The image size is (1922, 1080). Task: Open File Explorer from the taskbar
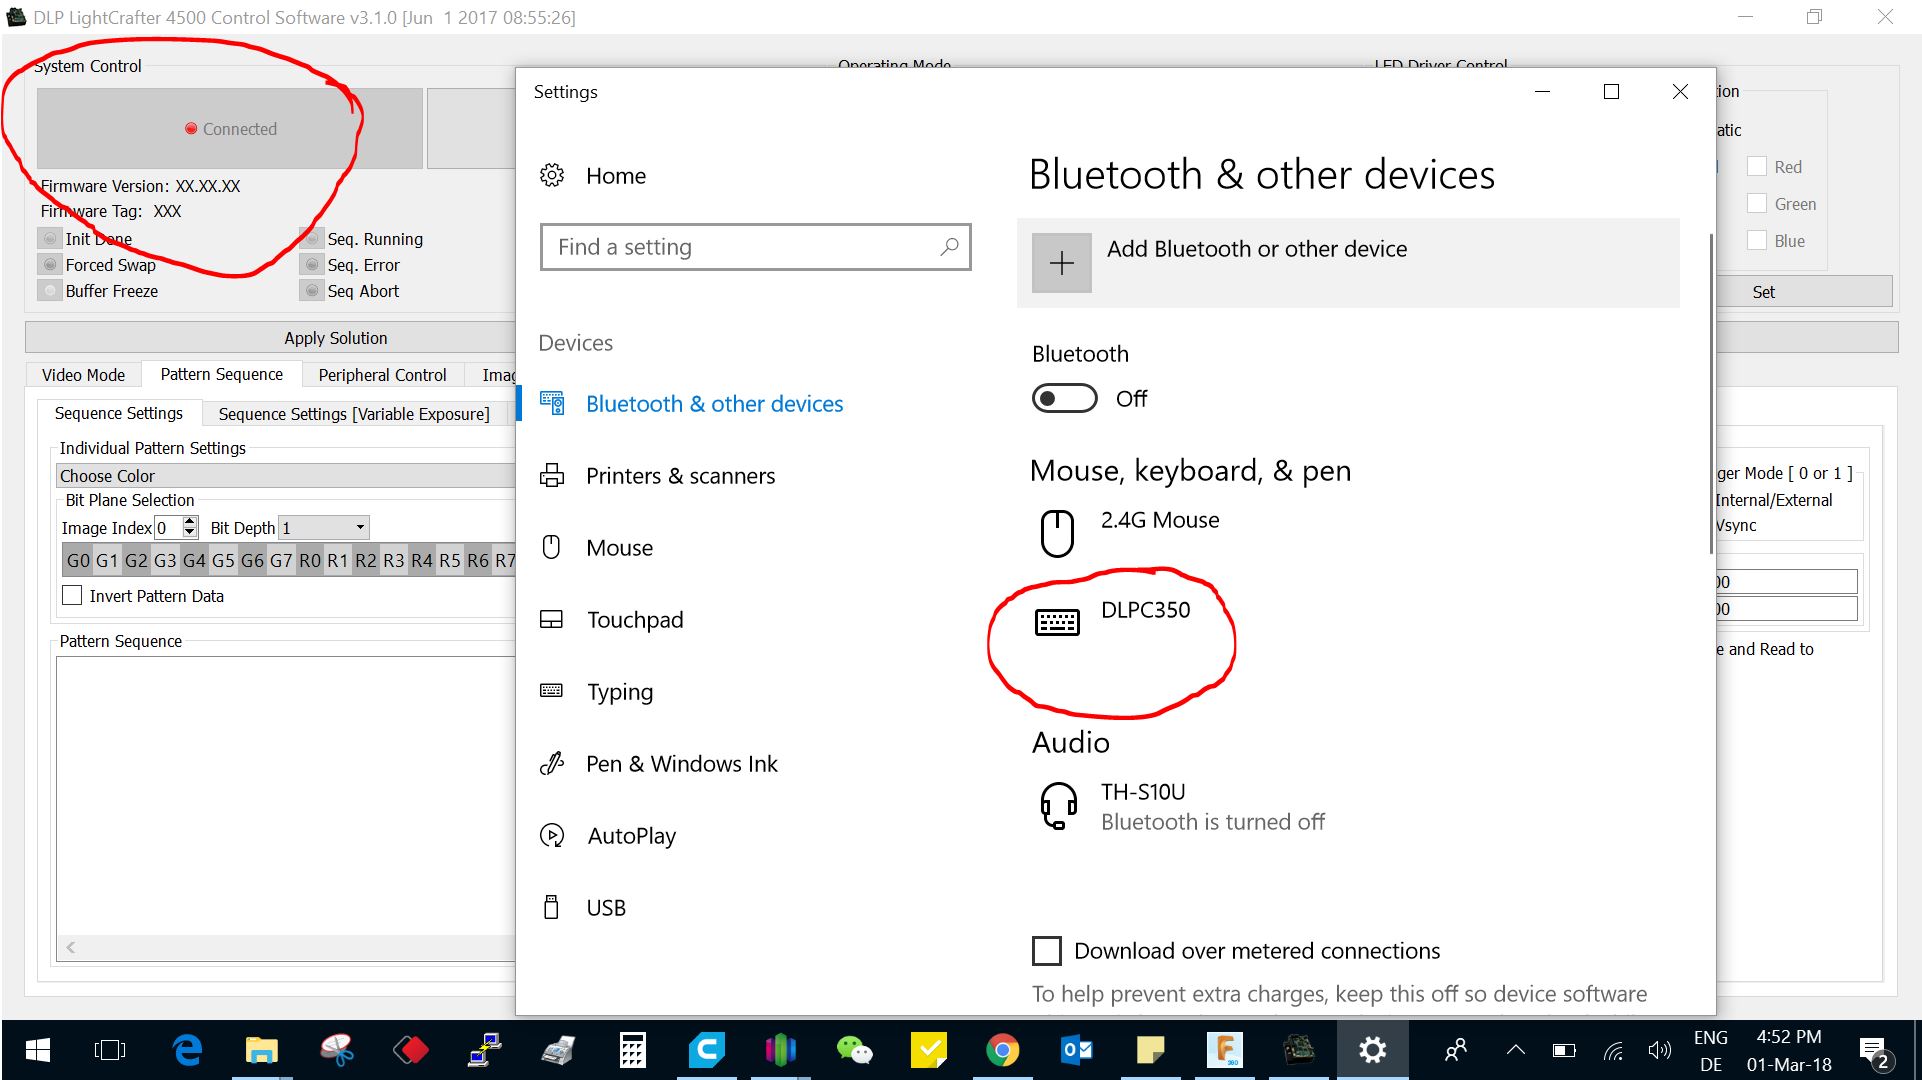(261, 1050)
